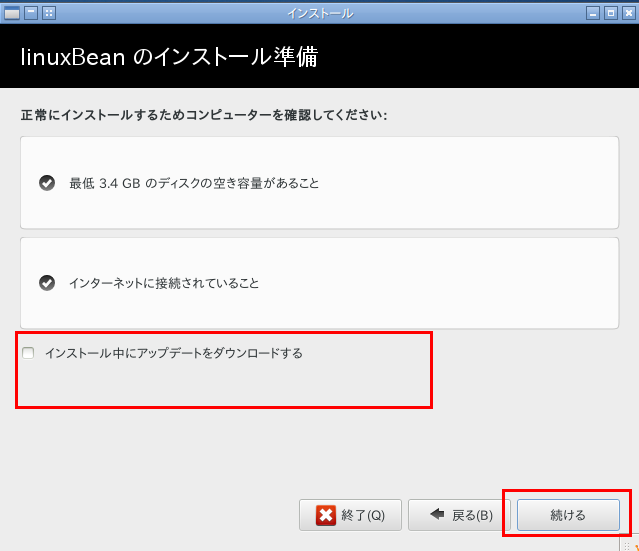The image size is (639, 551).
Task: Close the インストール window
Action: tap(629, 13)
